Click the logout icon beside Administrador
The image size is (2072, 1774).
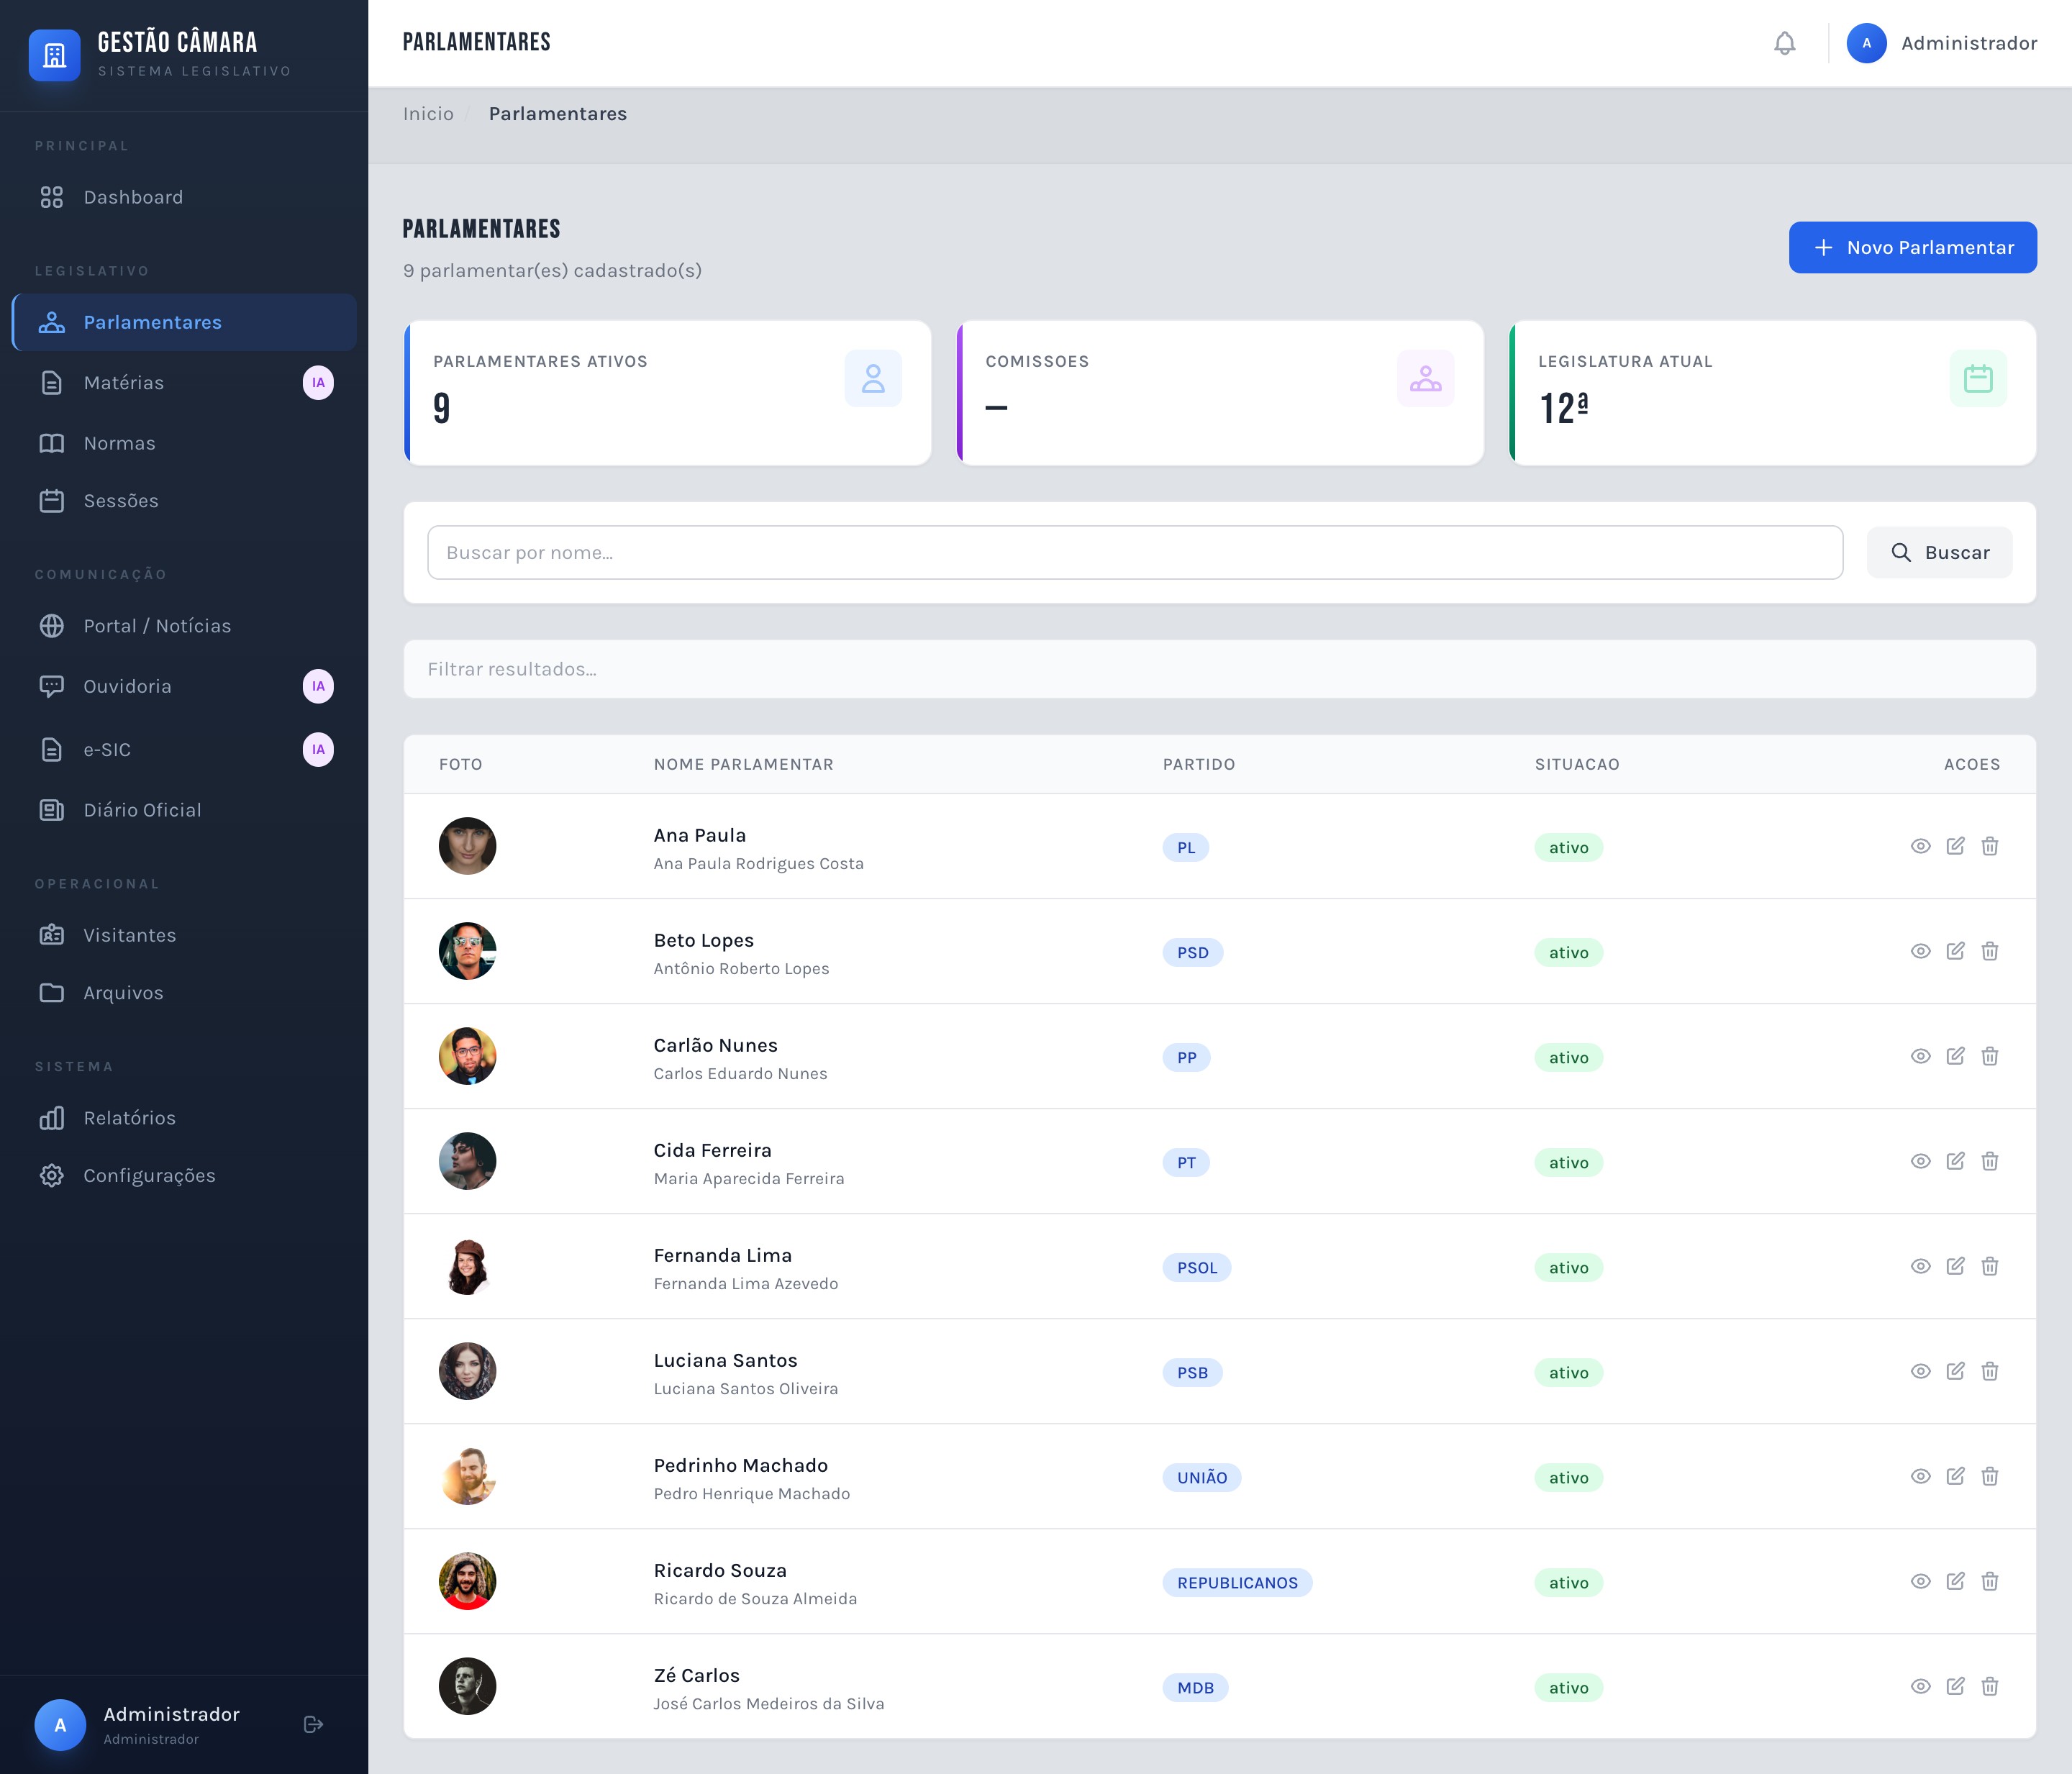(x=313, y=1724)
